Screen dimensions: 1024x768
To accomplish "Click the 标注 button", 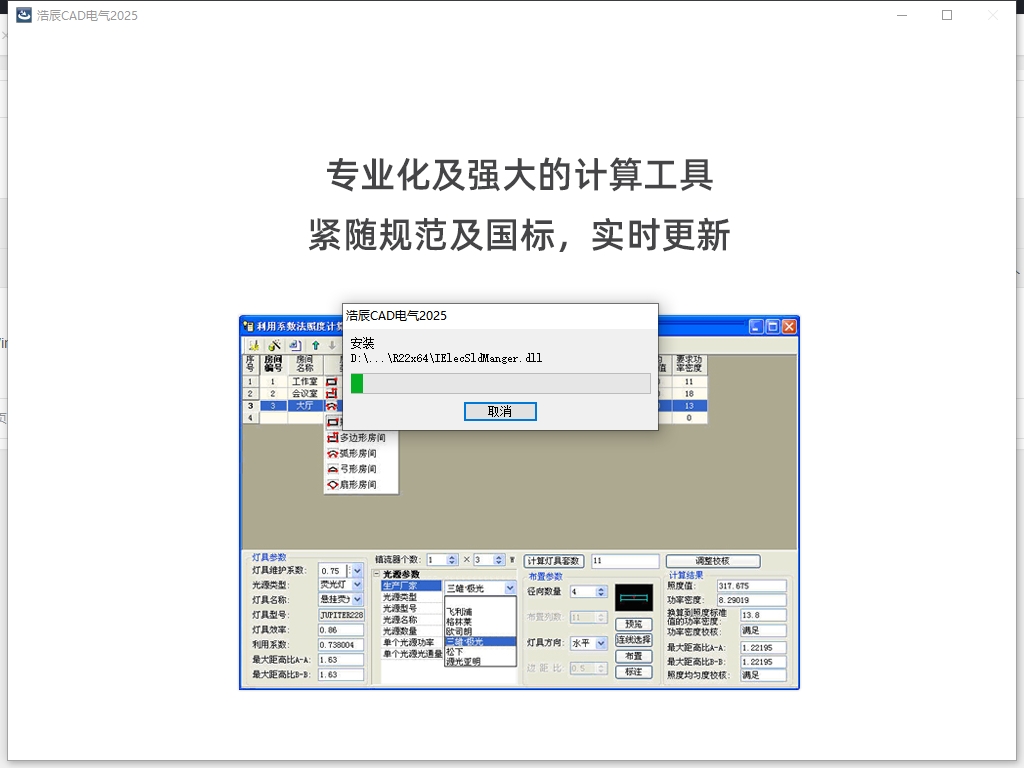I will 633,671.
